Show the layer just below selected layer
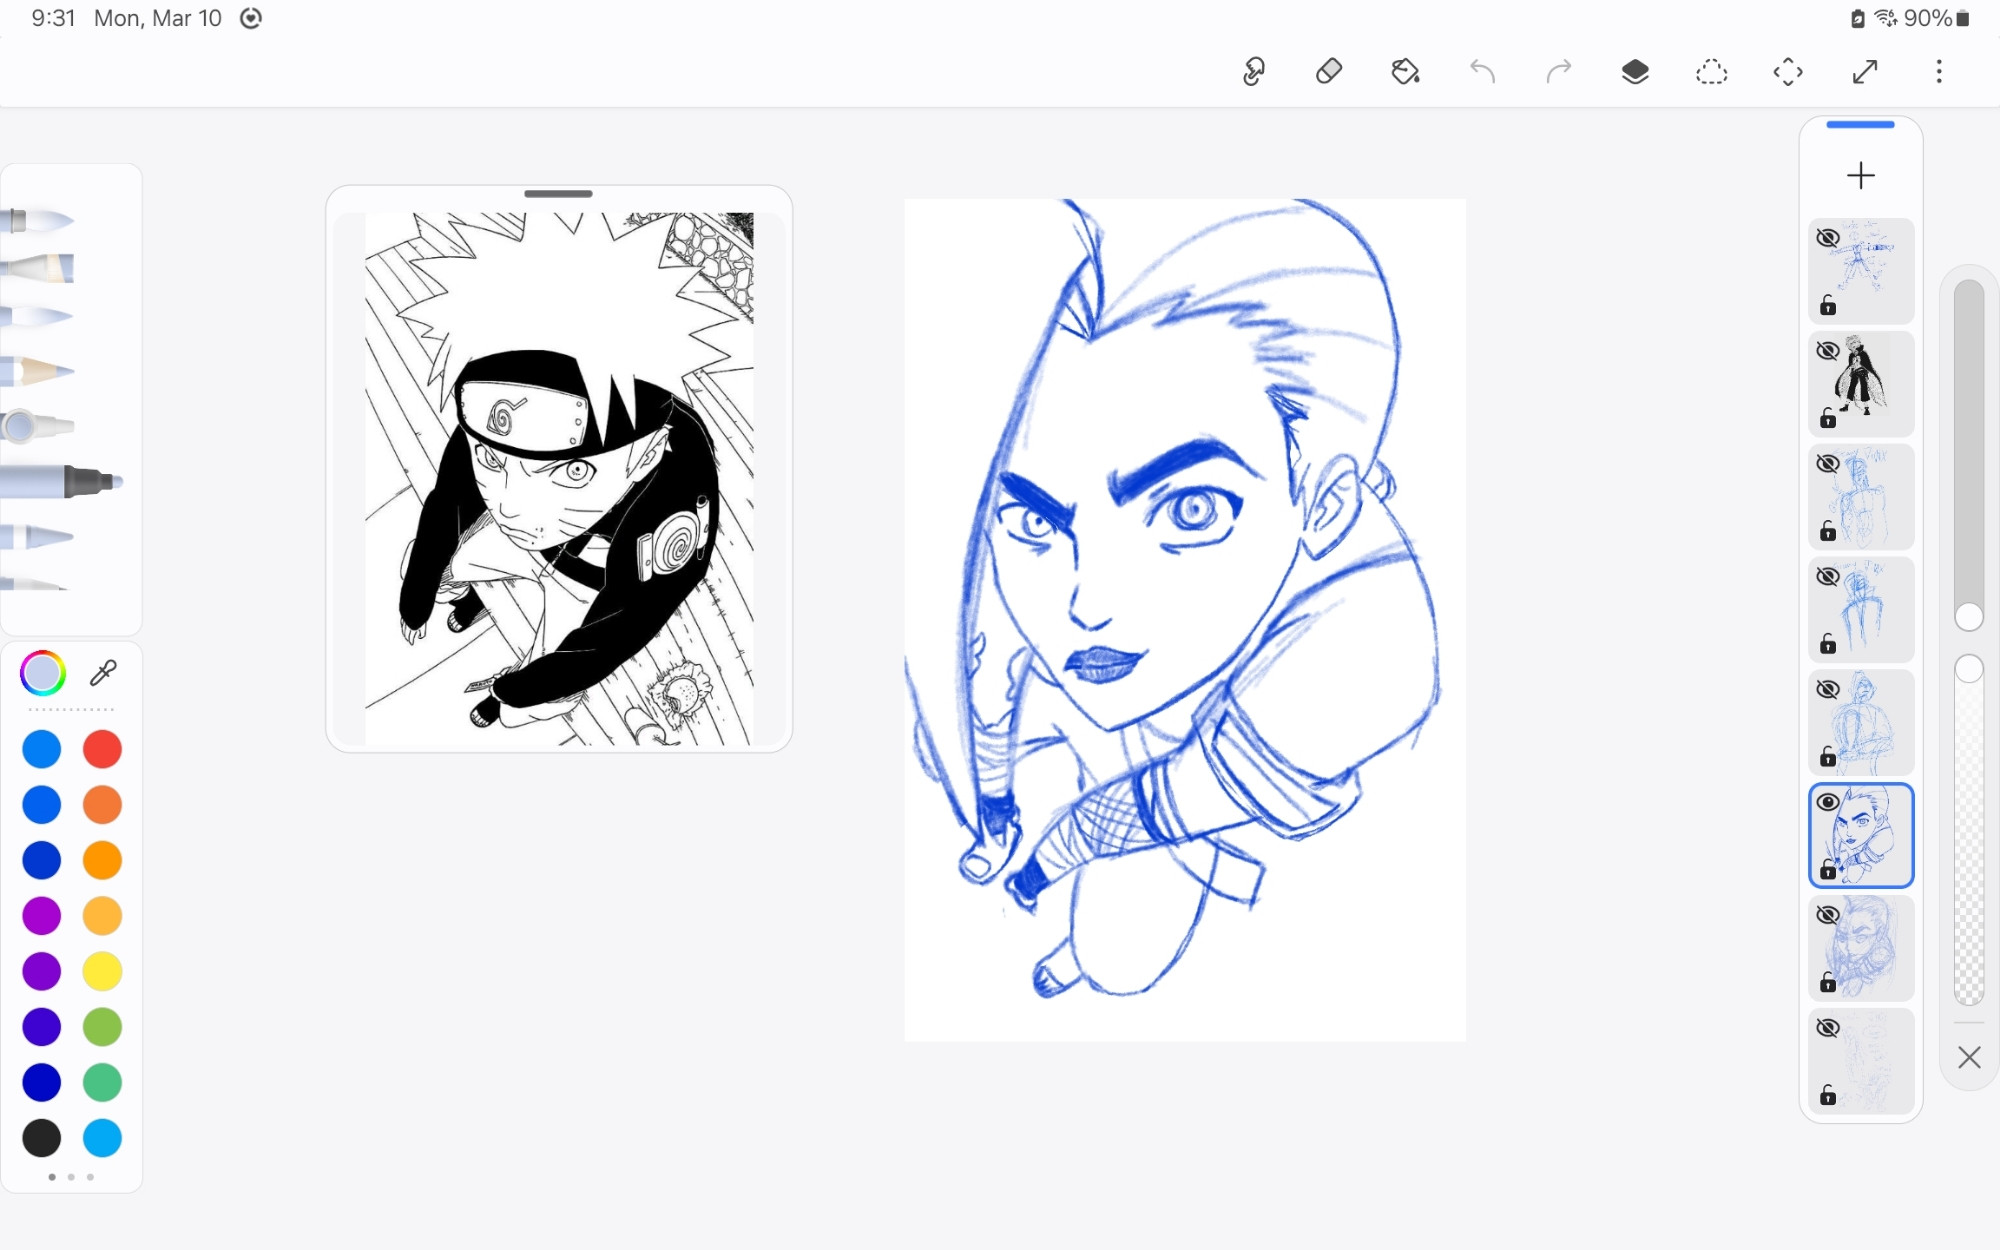Screen dimensions: 2000x1250 pos(1828,915)
